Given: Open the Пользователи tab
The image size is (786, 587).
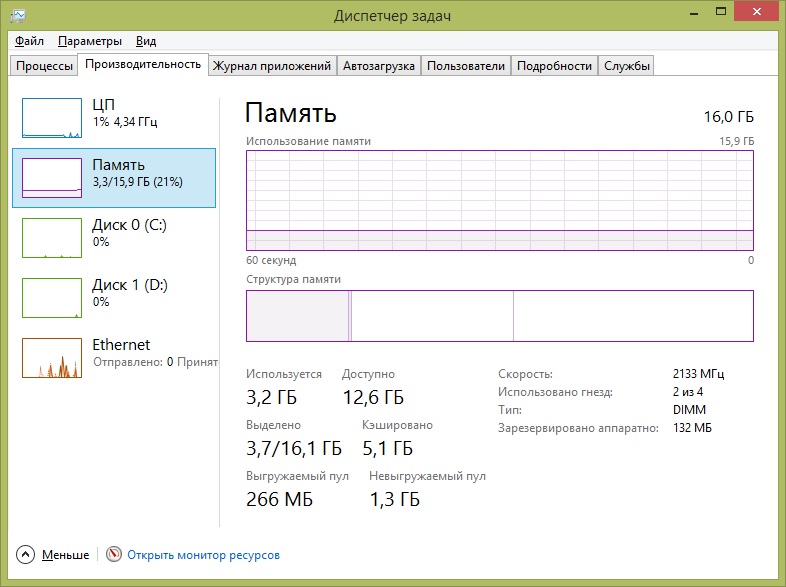Looking at the screenshot, I should [x=465, y=66].
